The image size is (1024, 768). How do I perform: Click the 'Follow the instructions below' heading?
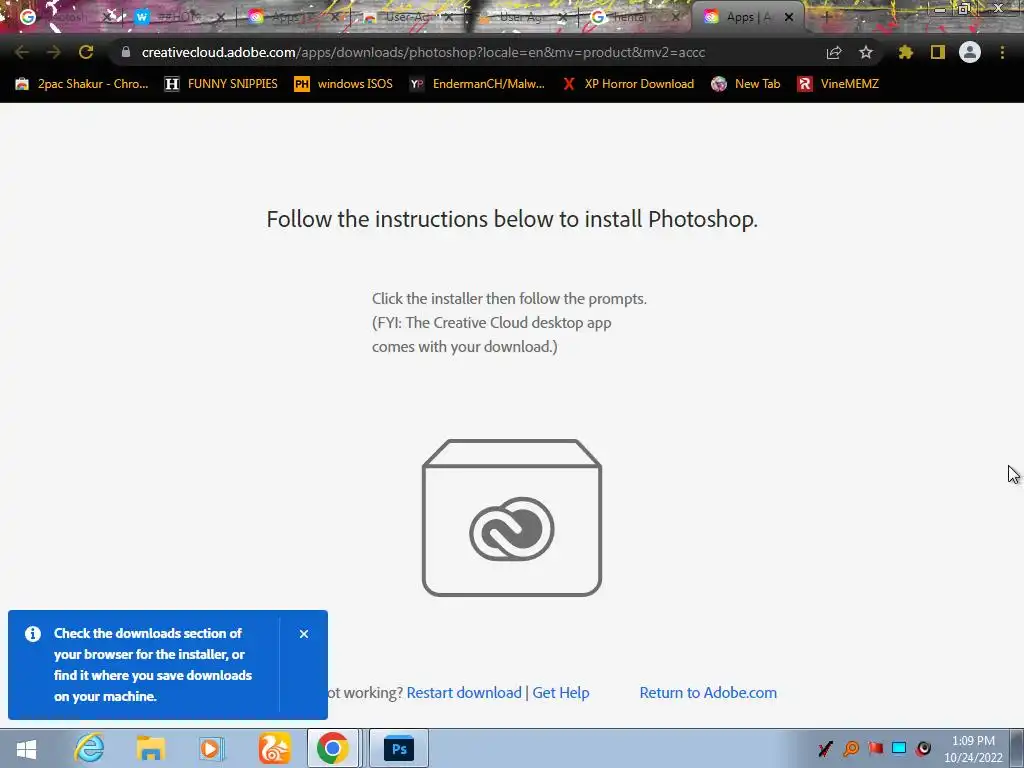[x=512, y=219]
